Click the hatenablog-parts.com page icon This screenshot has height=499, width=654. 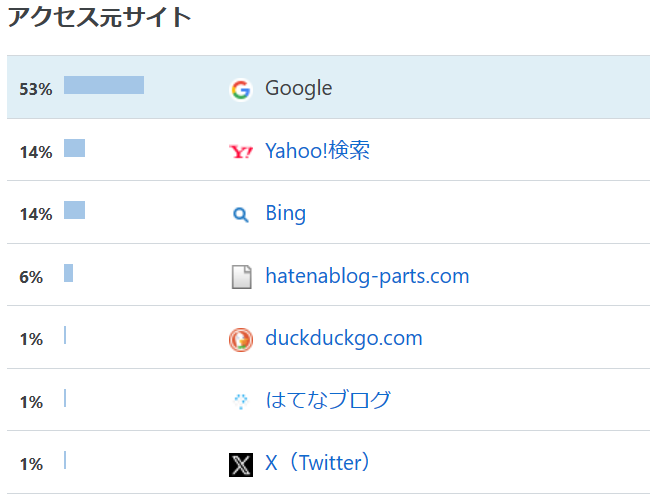241,277
